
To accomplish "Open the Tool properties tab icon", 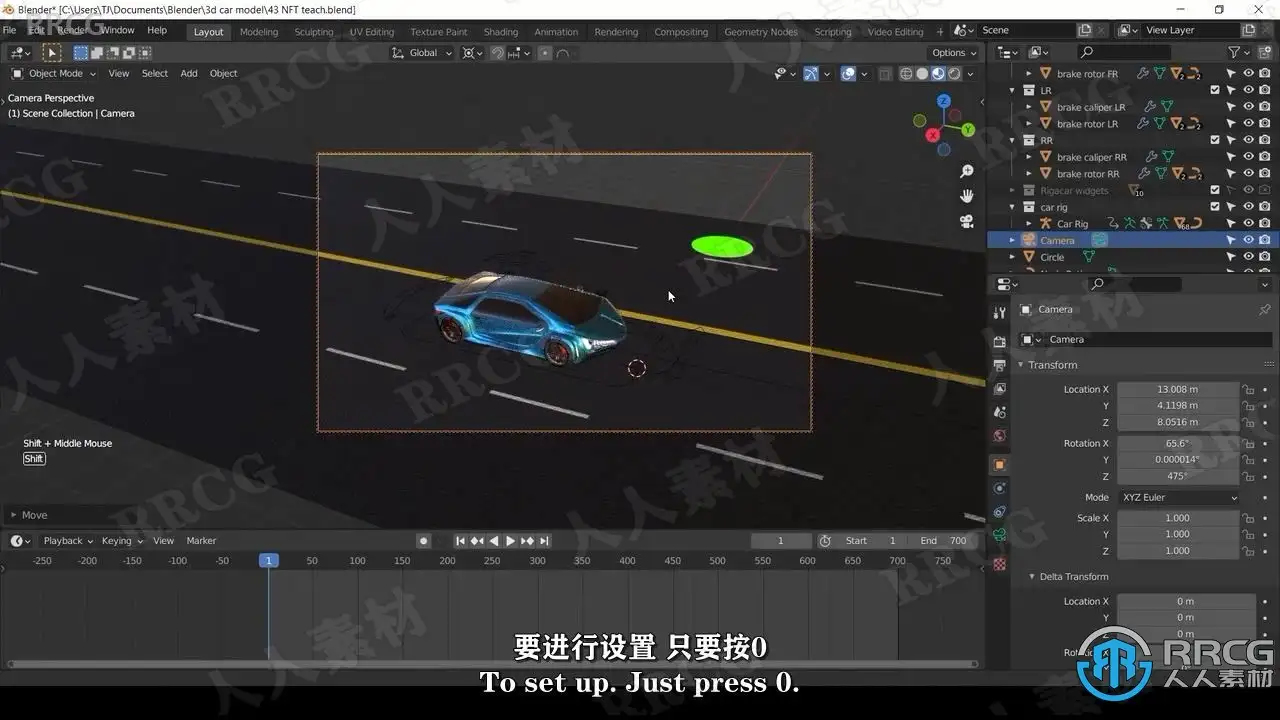I will (999, 313).
